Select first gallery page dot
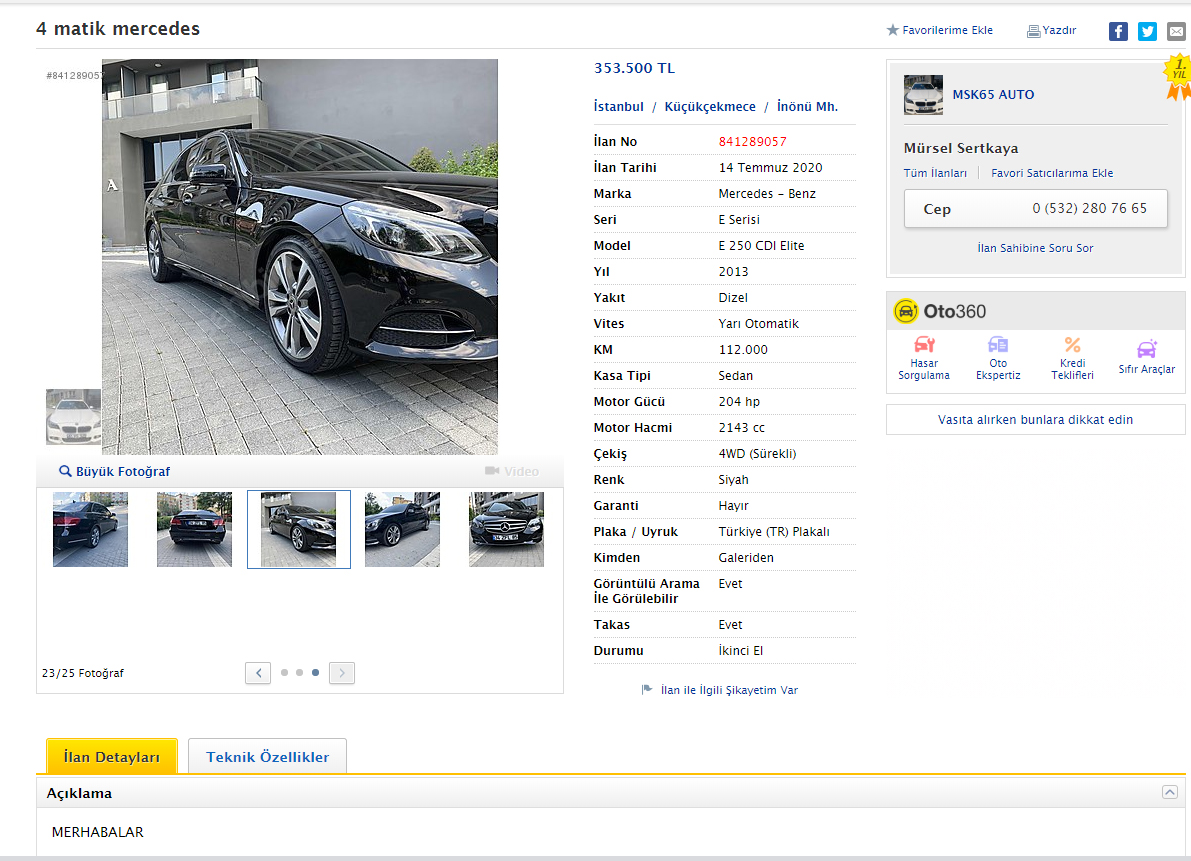Image resolution: width=1191 pixels, height=861 pixels. 284,673
